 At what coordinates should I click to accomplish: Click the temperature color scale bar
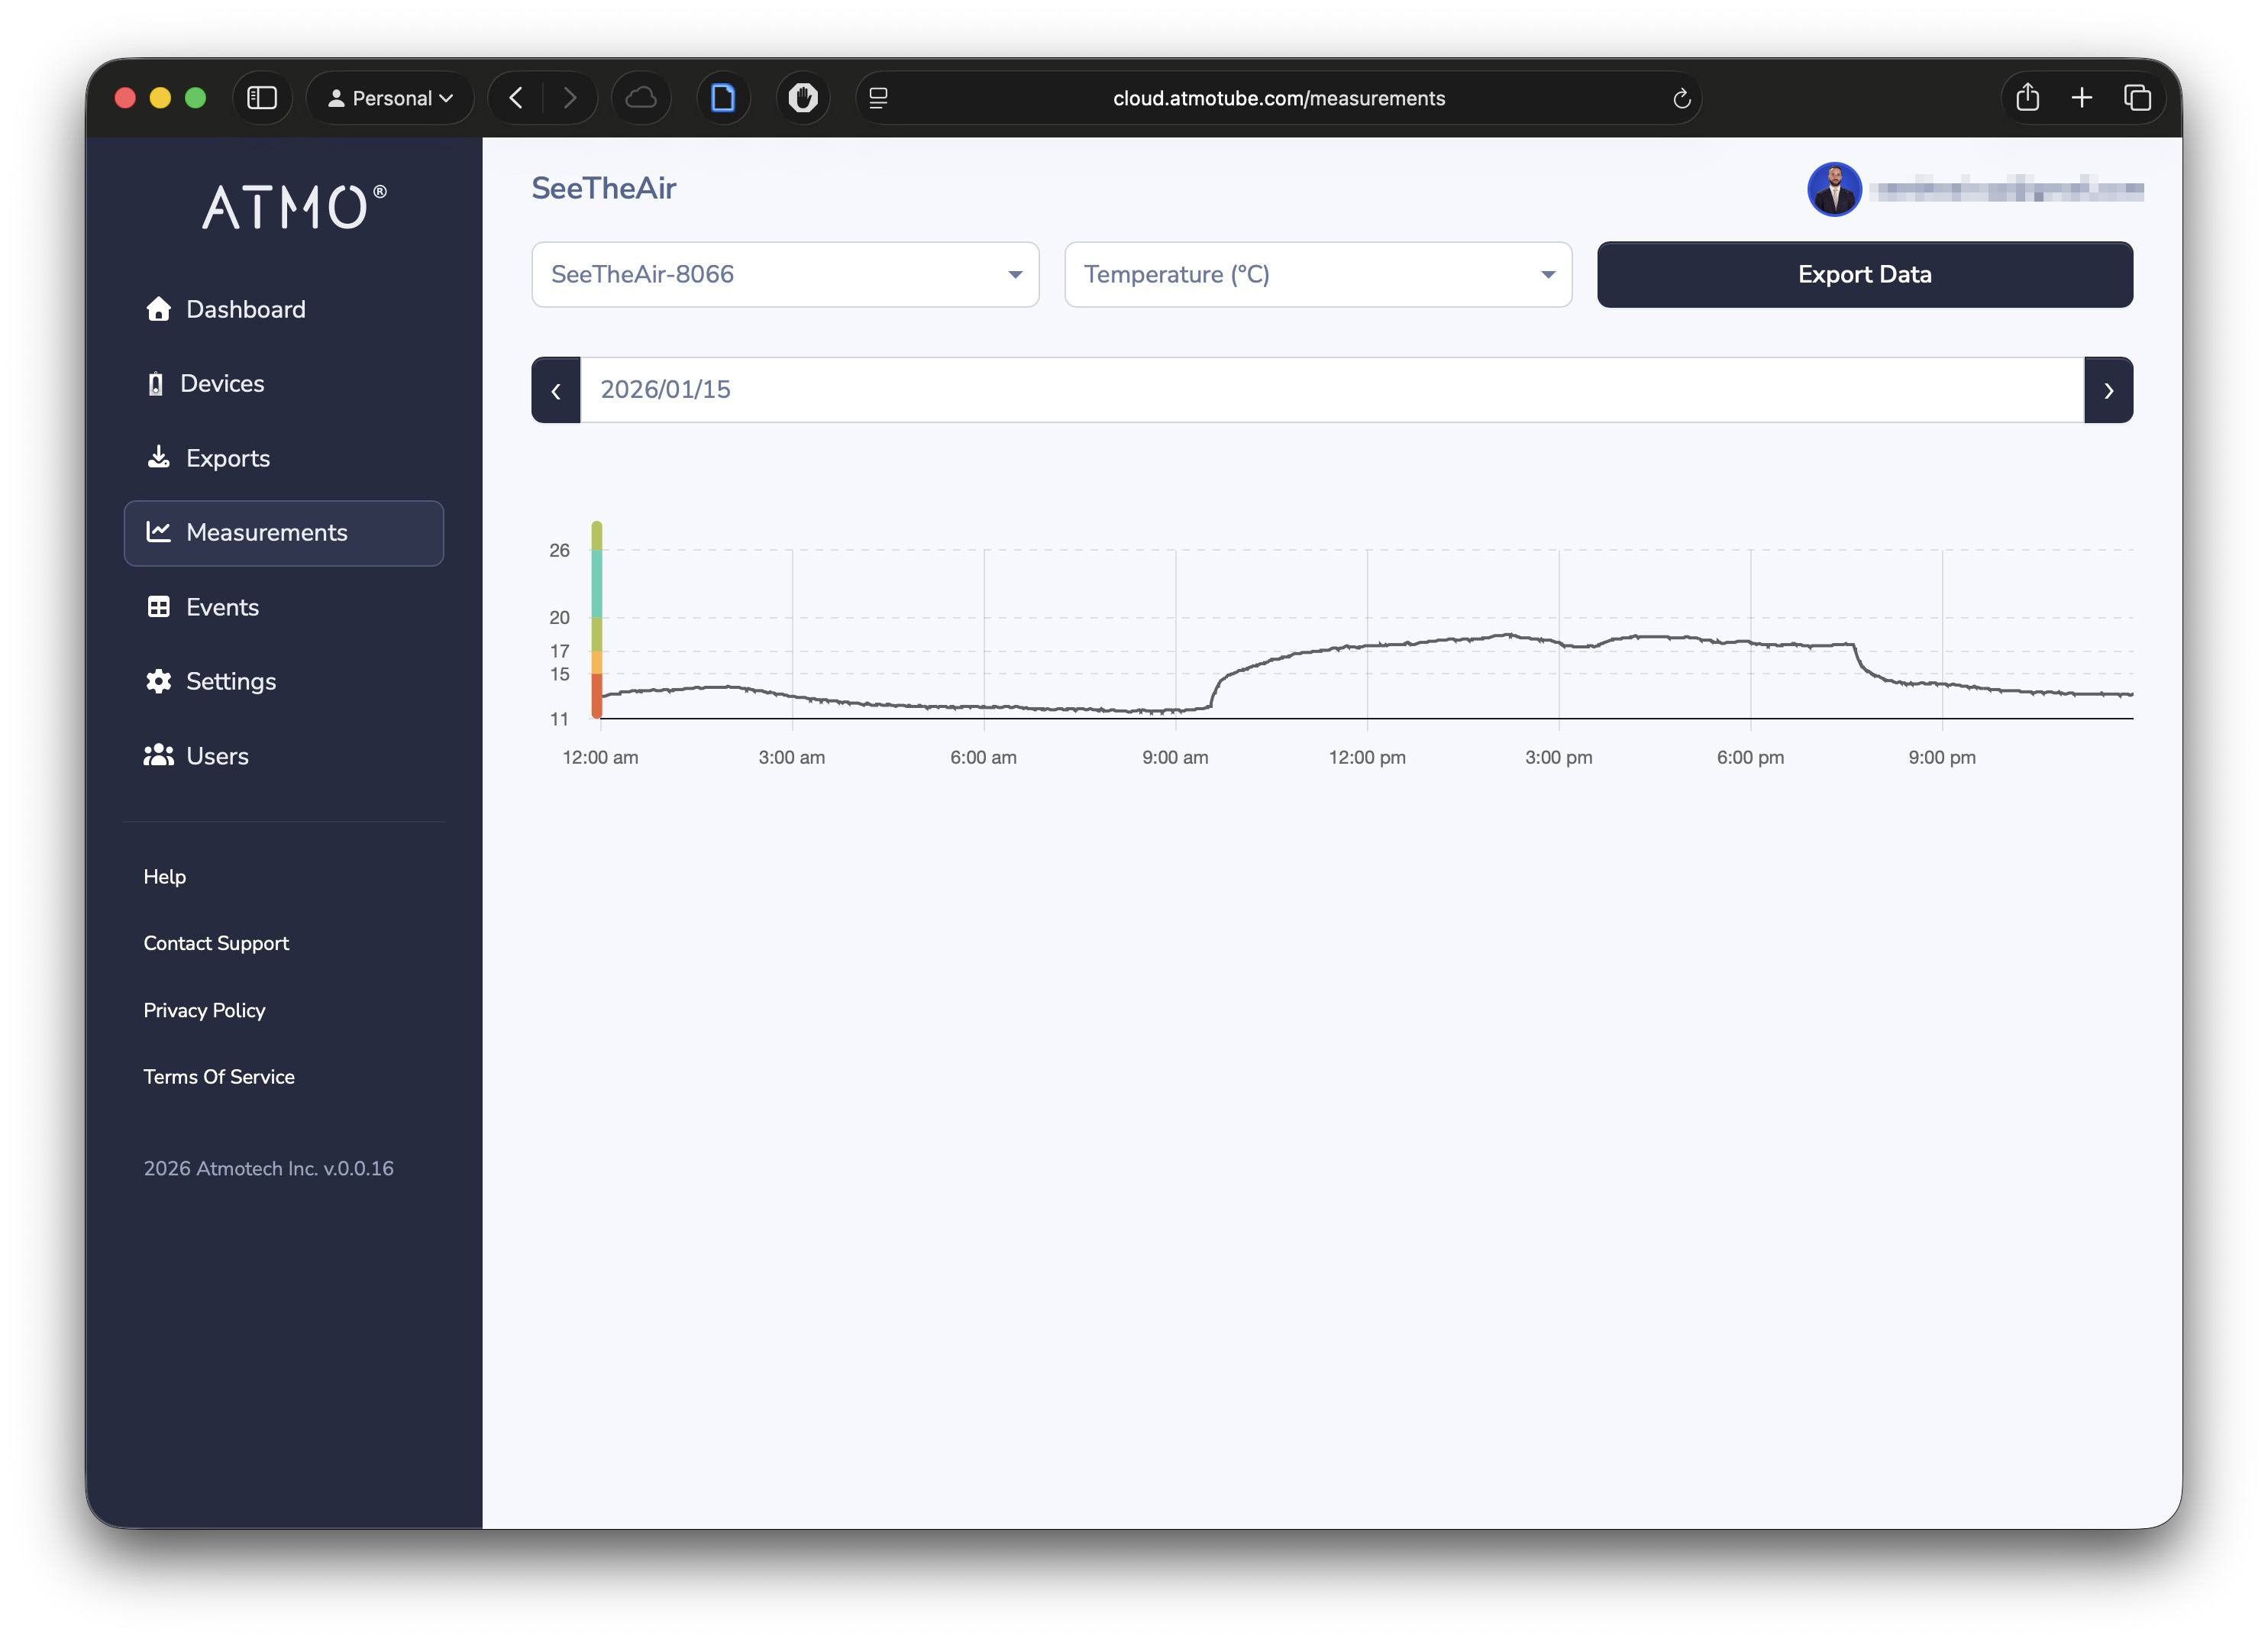pos(596,620)
